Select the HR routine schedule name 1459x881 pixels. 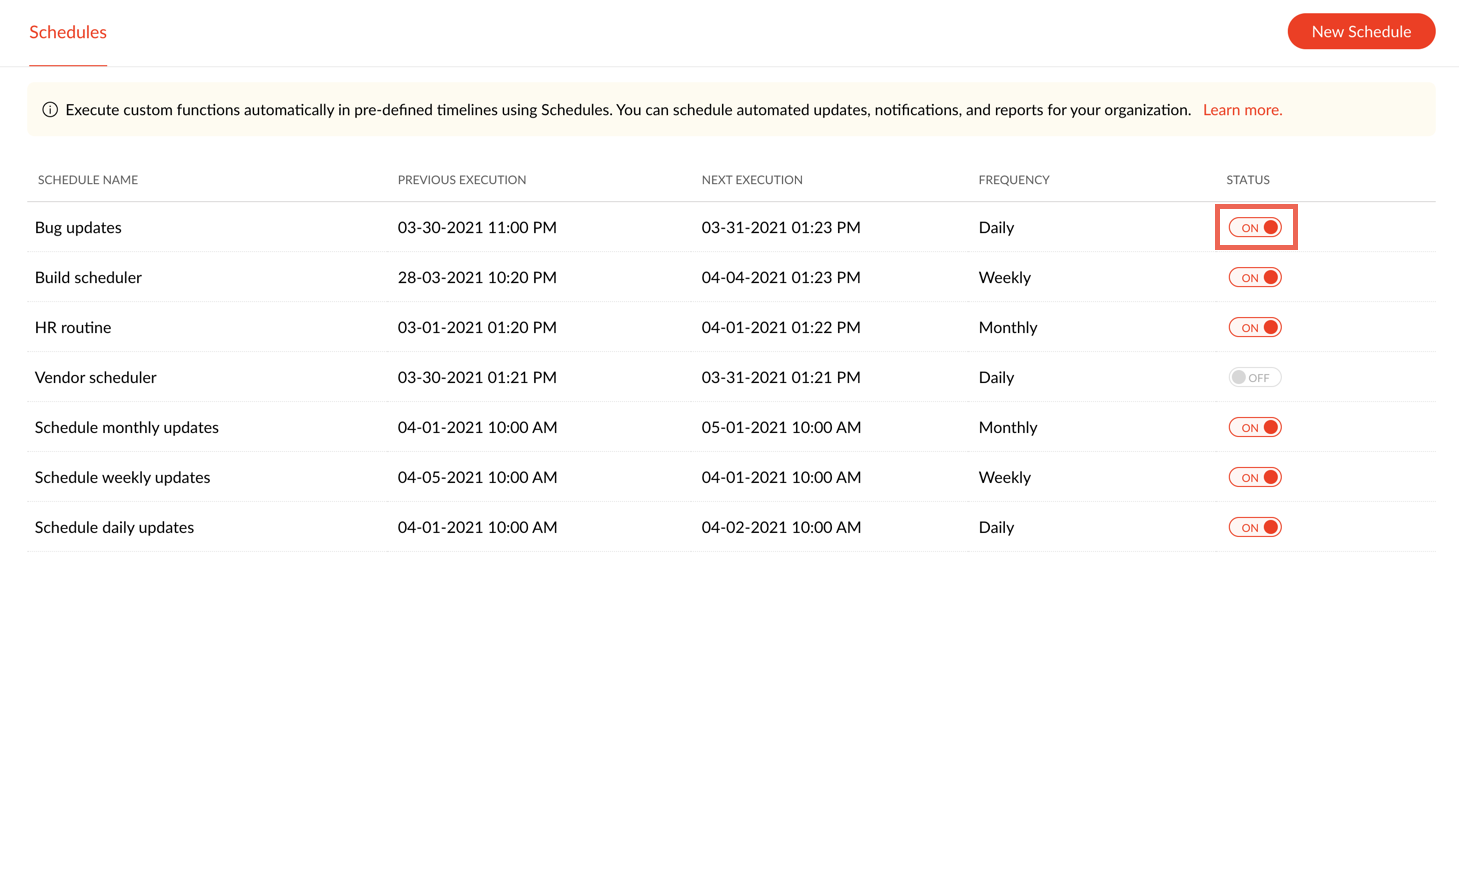click(x=73, y=328)
